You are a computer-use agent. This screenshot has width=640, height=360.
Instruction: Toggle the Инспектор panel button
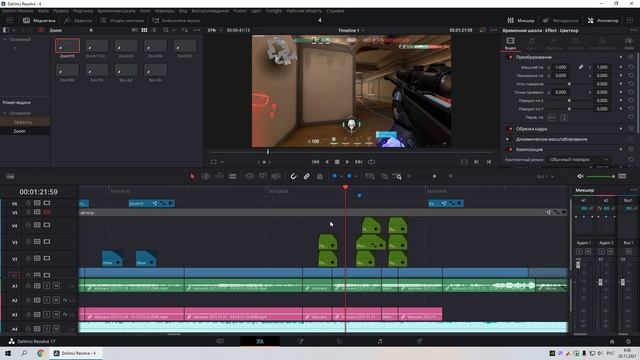[603, 20]
